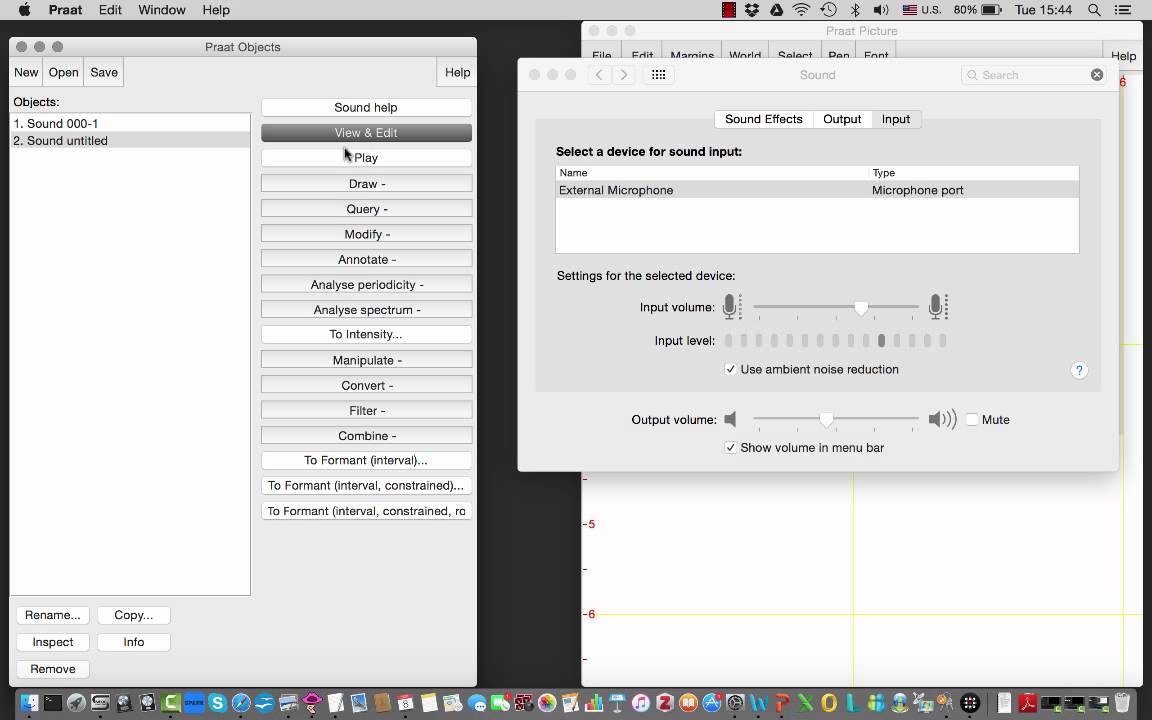Open Safari compass icon in the Dock
The image size is (1152, 720).
pyautogui.click(x=241, y=703)
